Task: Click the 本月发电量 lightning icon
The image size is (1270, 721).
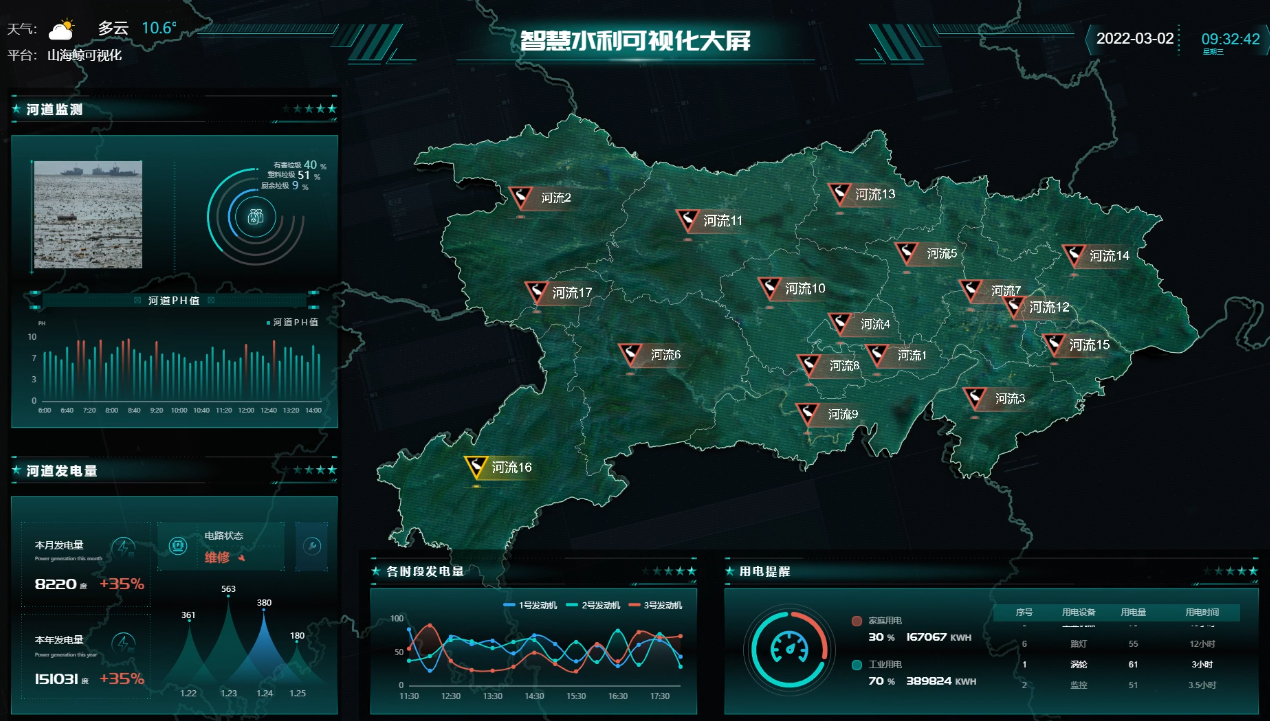Action: click(x=124, y=548)
